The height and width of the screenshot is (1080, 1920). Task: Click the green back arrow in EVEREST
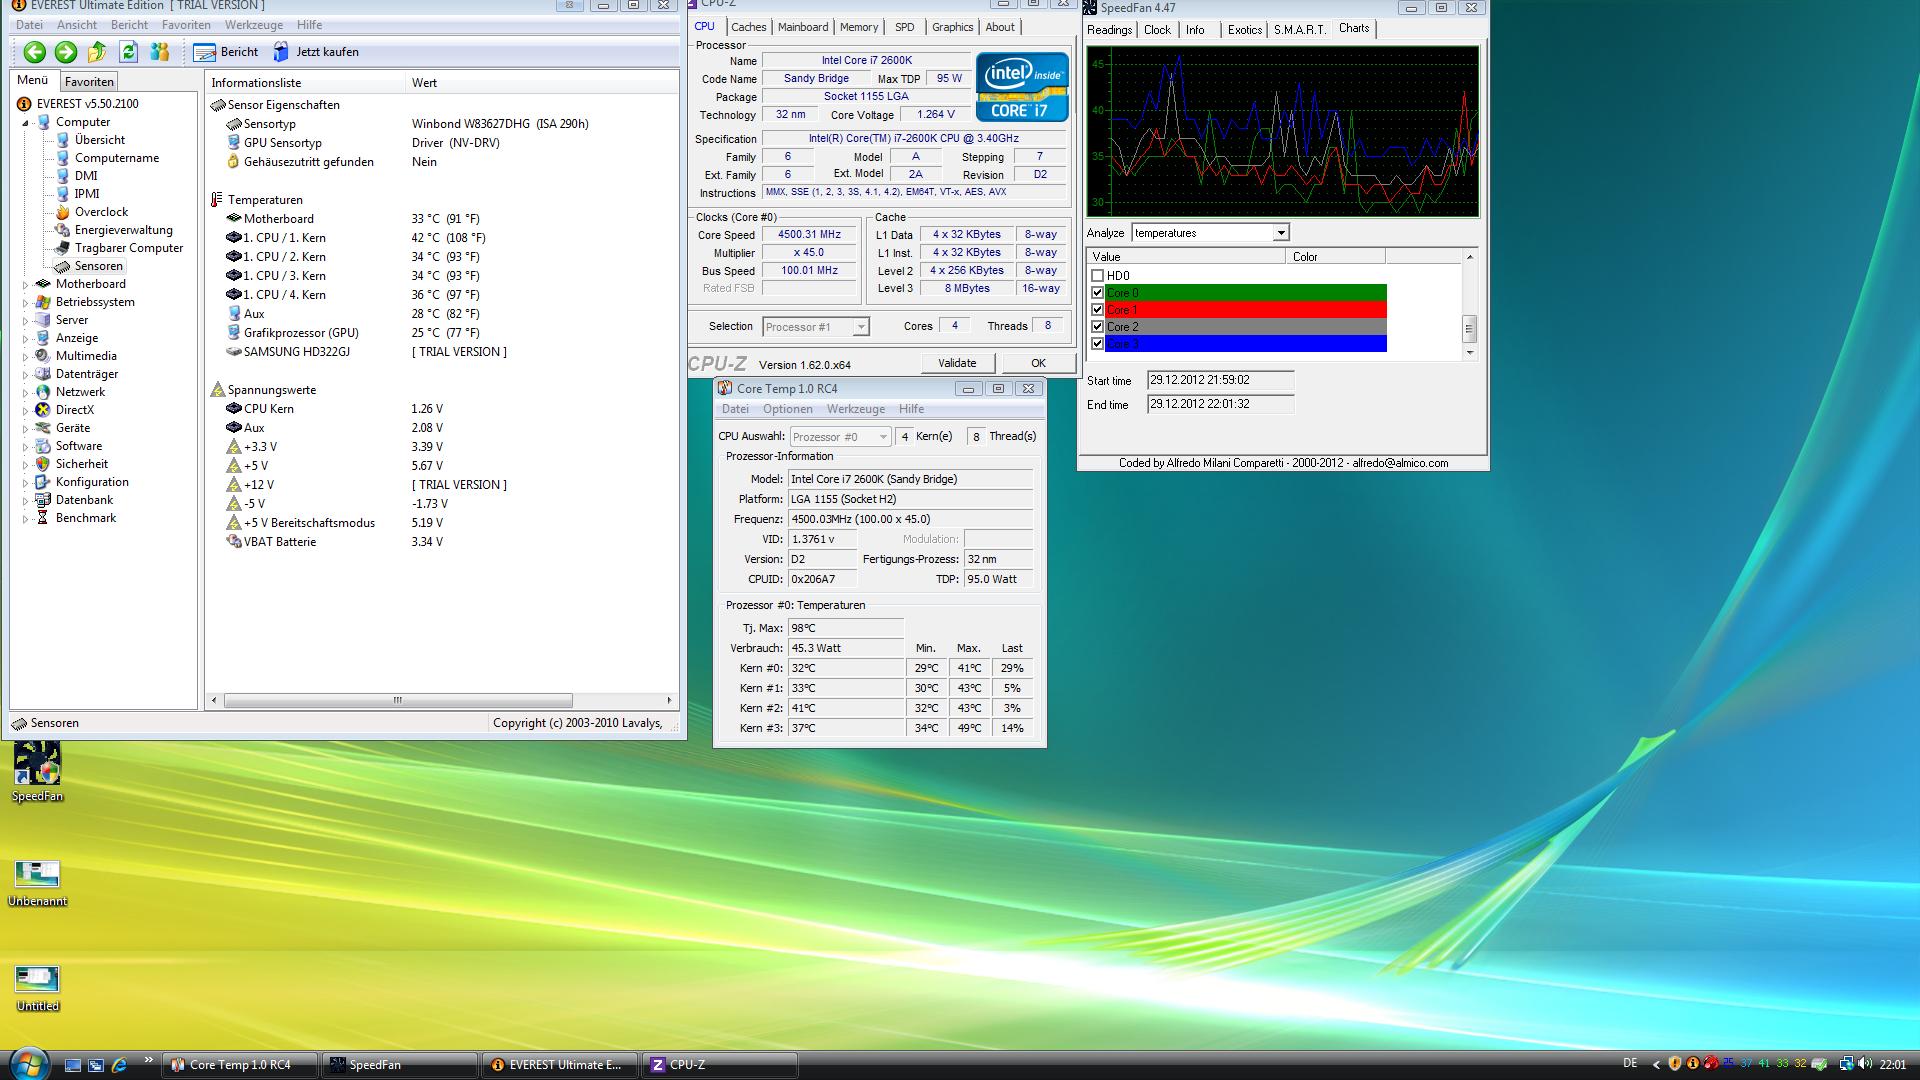35,52
